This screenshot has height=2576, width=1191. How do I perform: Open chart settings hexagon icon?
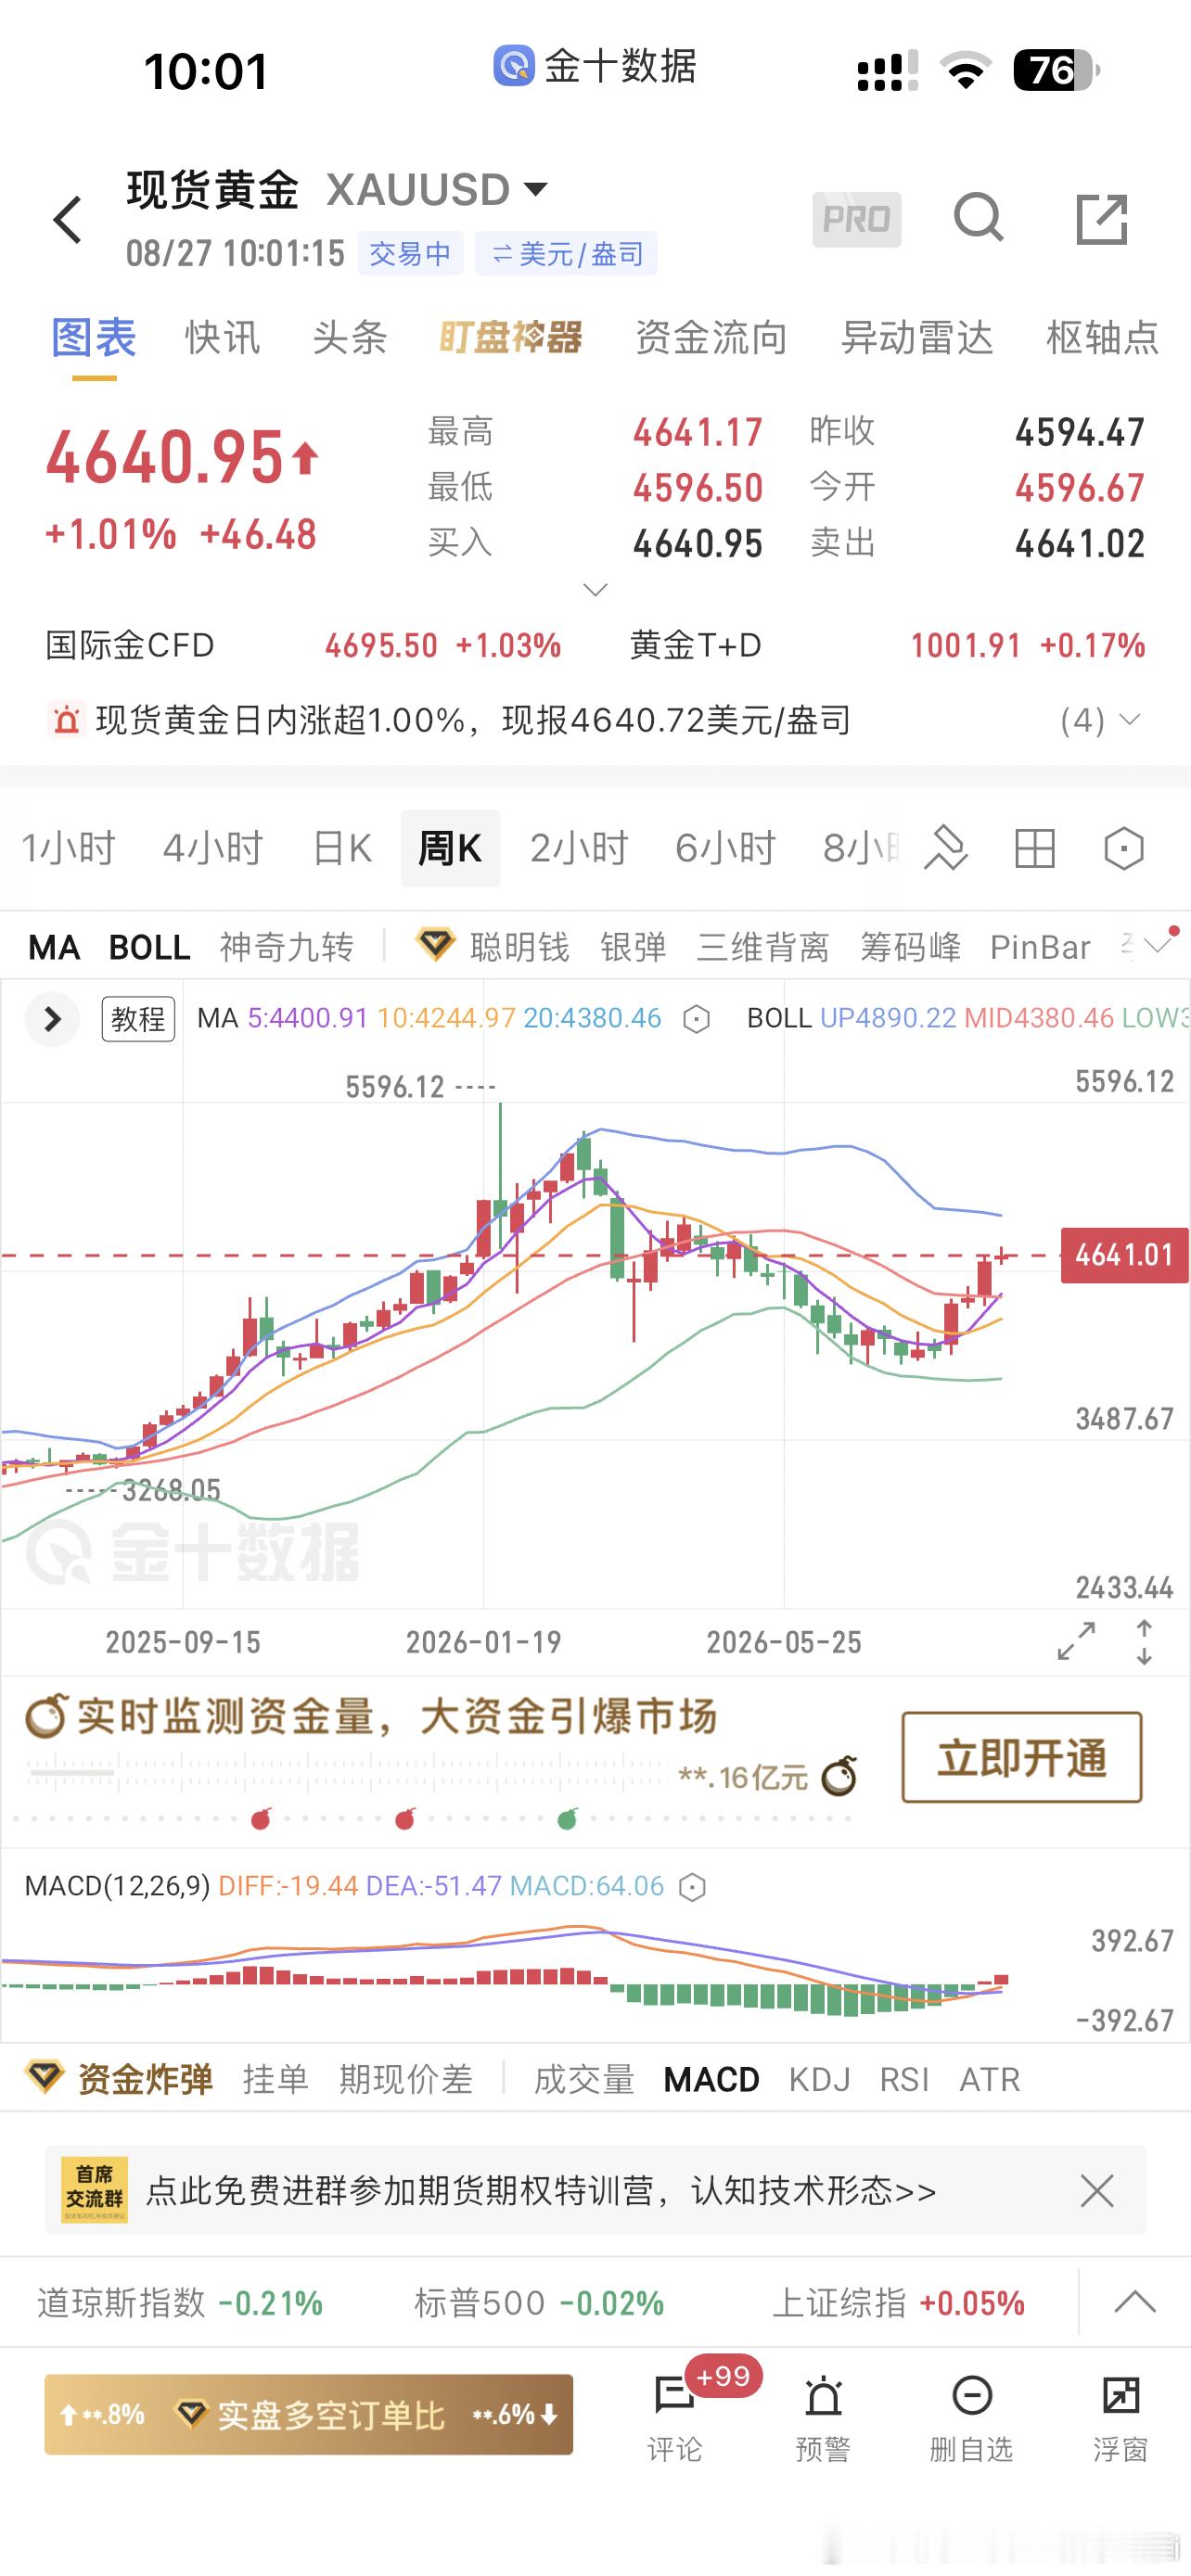click(x=1124, y=849)
